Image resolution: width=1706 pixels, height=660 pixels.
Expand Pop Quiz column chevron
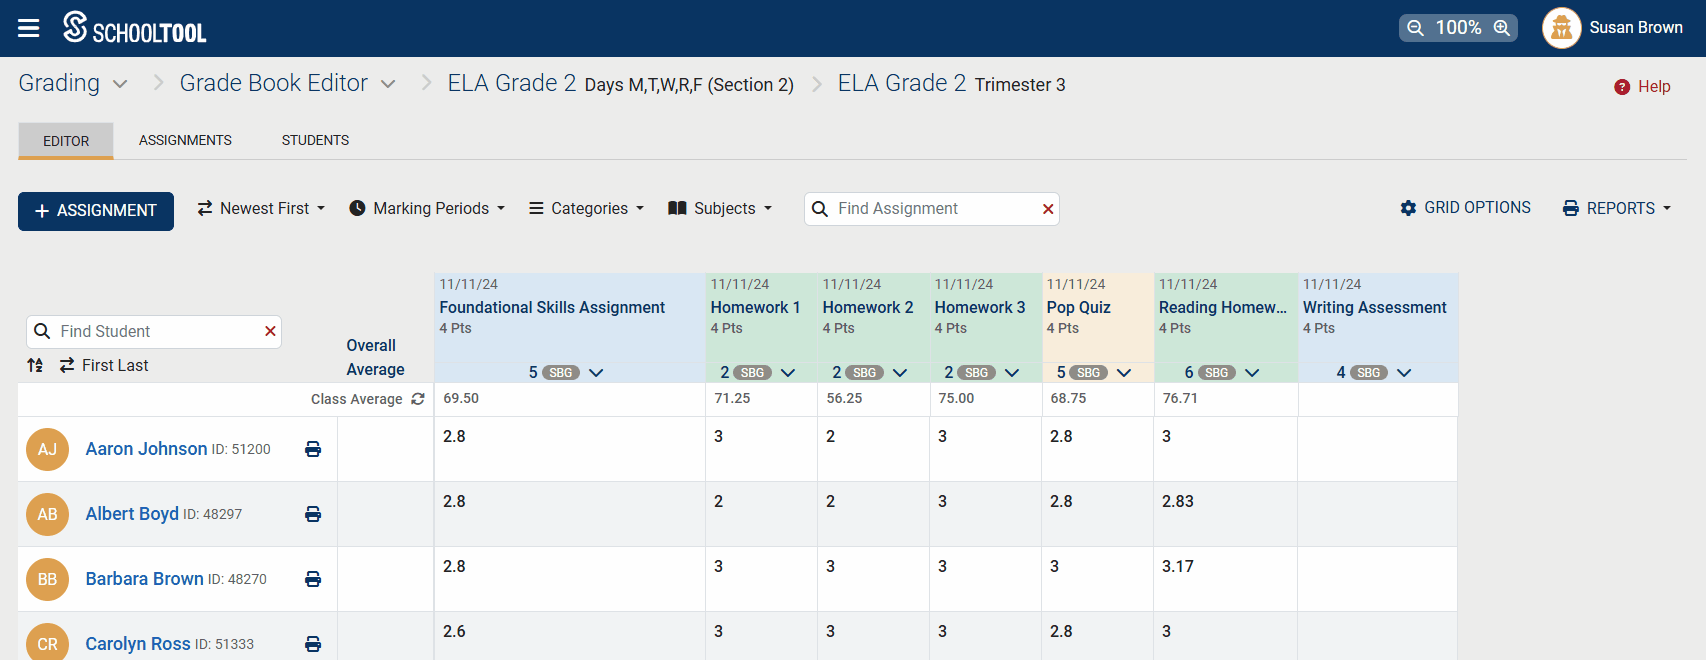[x=1124, y=373]
